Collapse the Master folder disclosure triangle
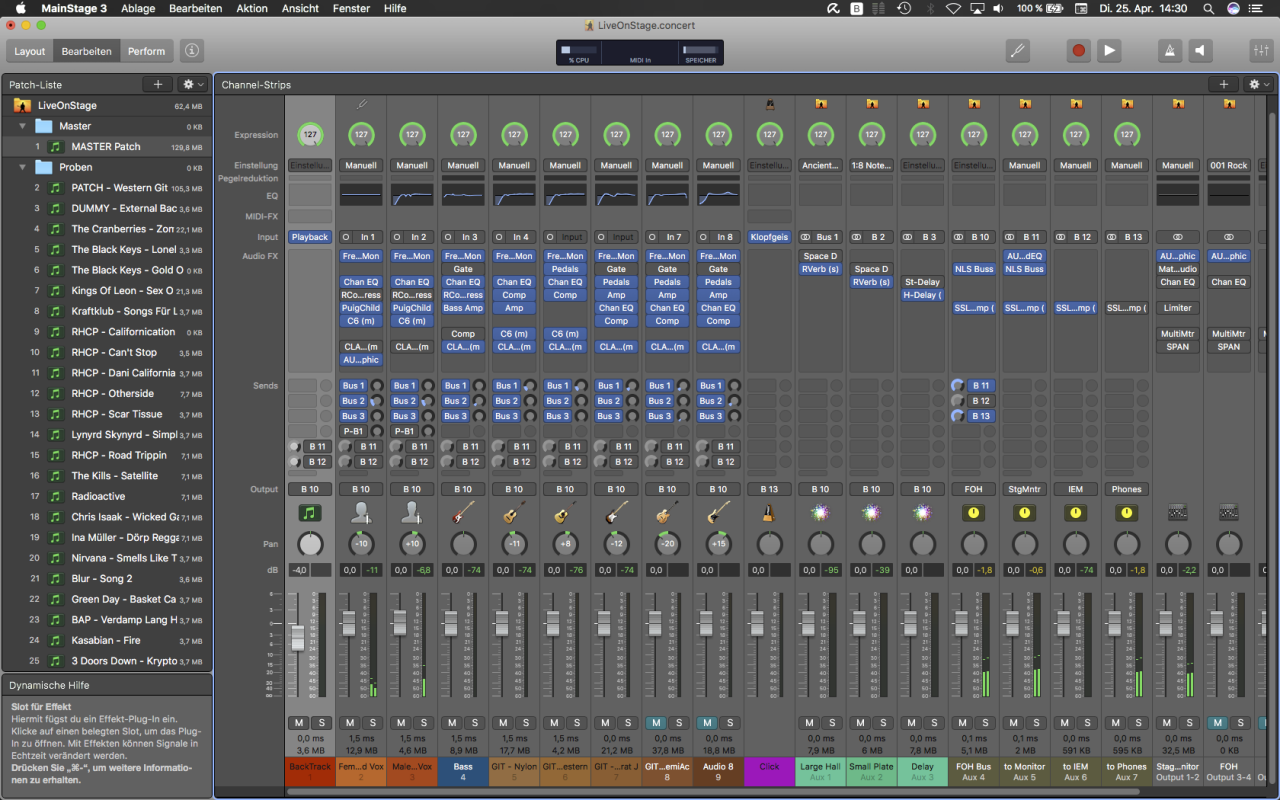Viewport: 1280px width, 800px height. pos(22,126)
